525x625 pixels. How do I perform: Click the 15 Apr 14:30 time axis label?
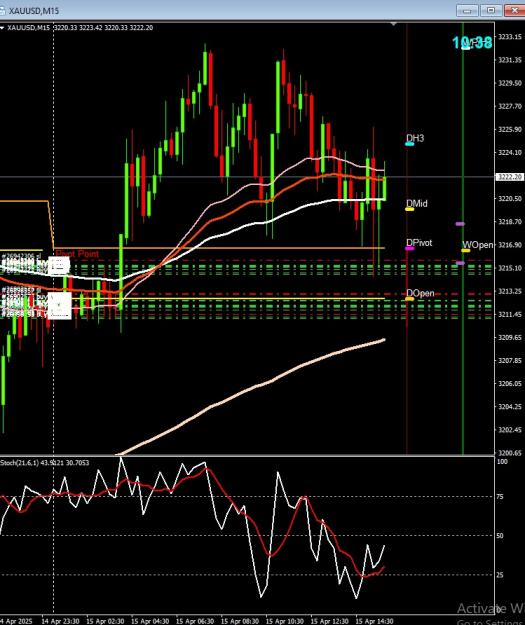pyautogui.click(x=375, y=621)
